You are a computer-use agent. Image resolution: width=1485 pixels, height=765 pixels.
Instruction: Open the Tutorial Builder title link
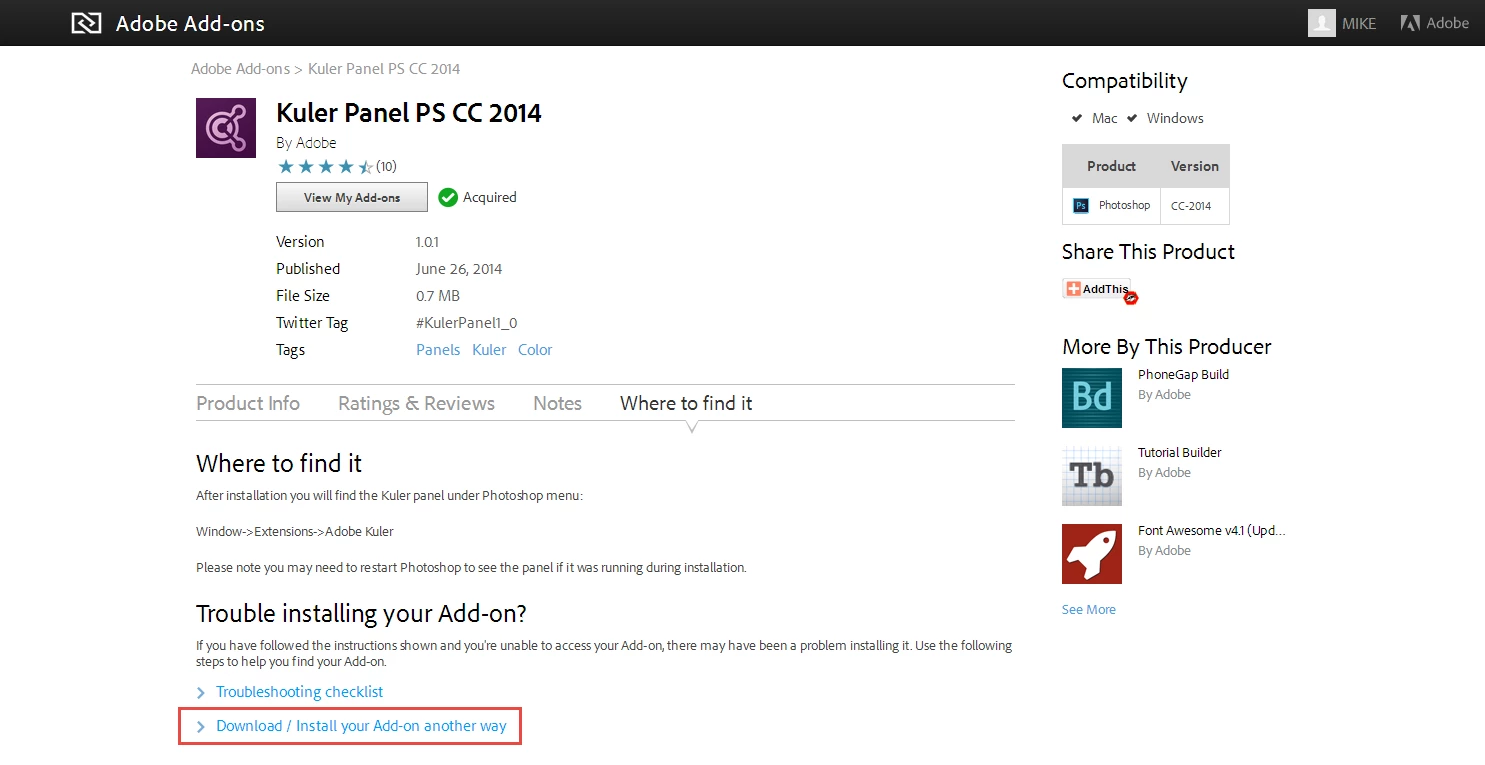coord(1180,453)
